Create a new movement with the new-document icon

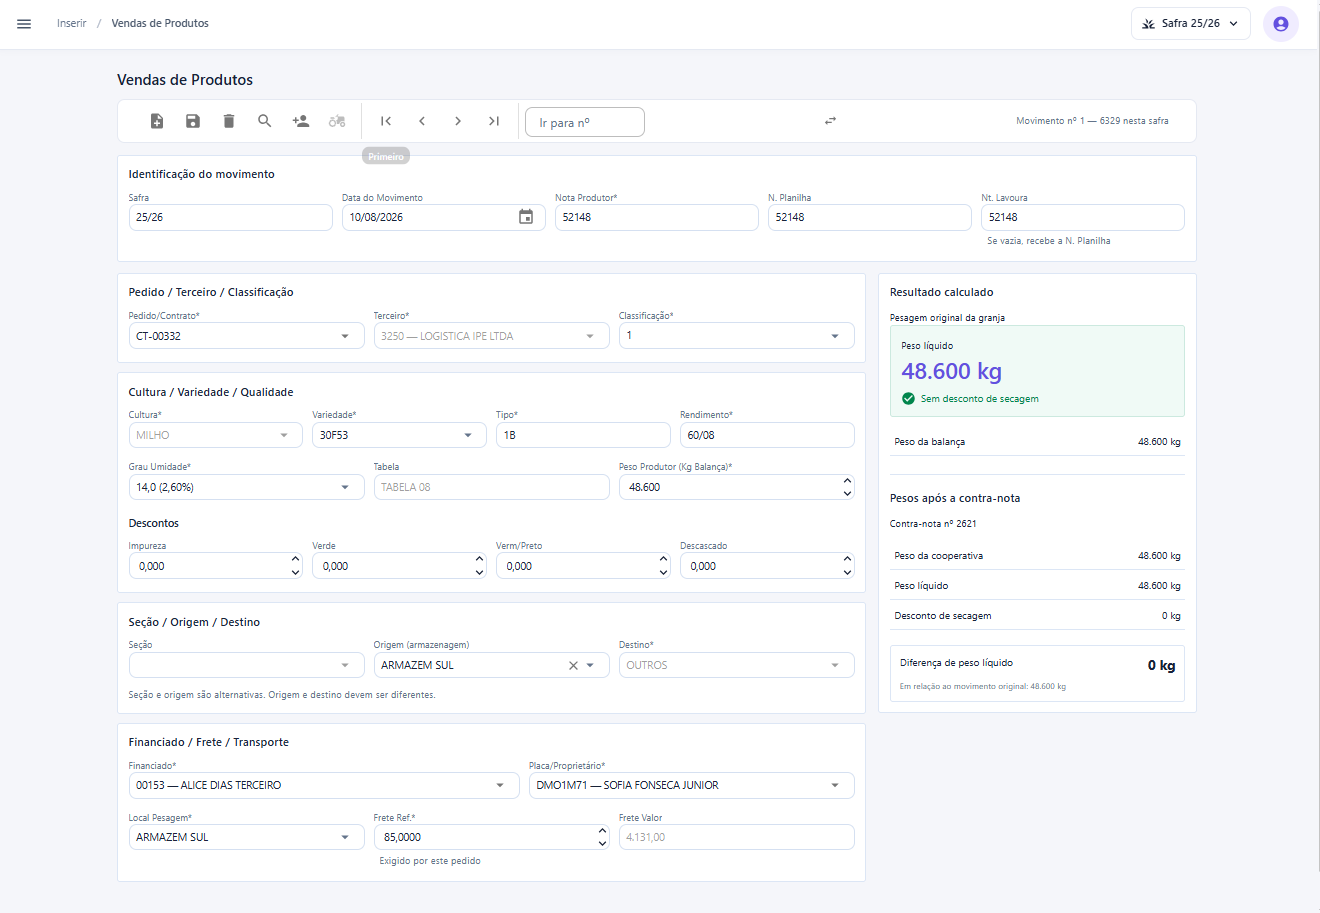(157, 121)
